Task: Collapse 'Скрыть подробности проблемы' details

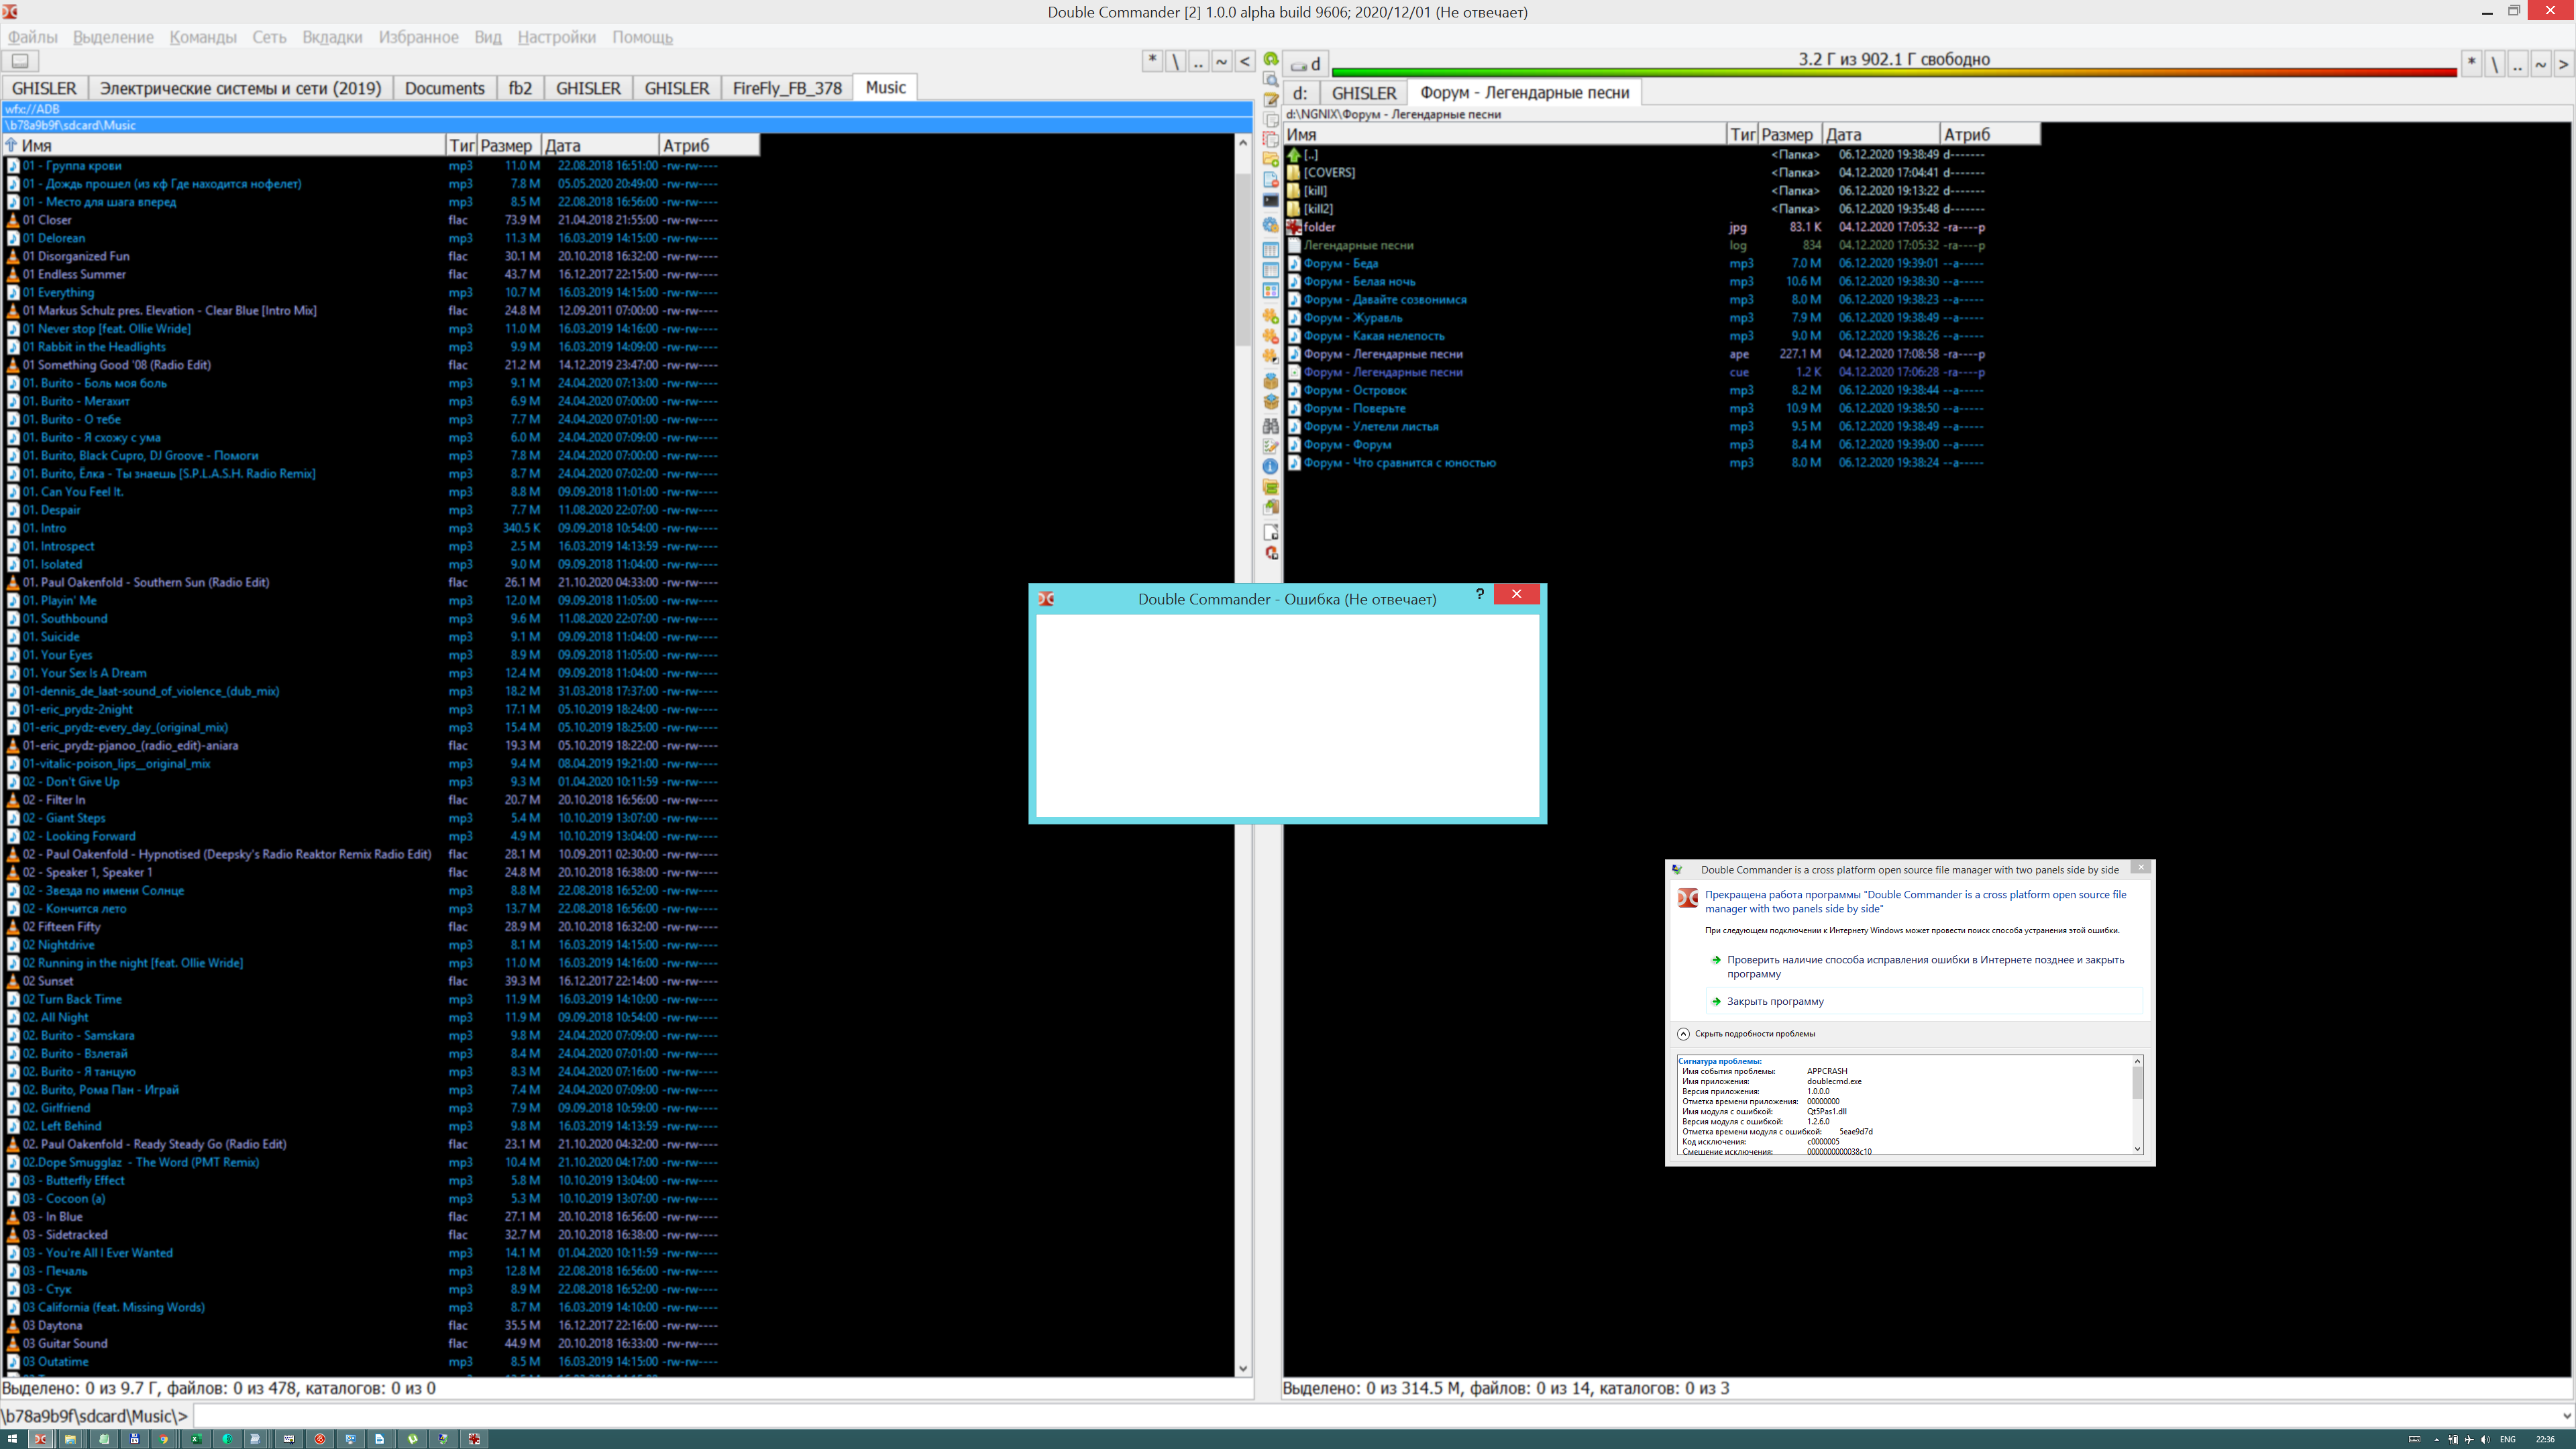Action: pyautogui.click(x=1683, y=1034)
